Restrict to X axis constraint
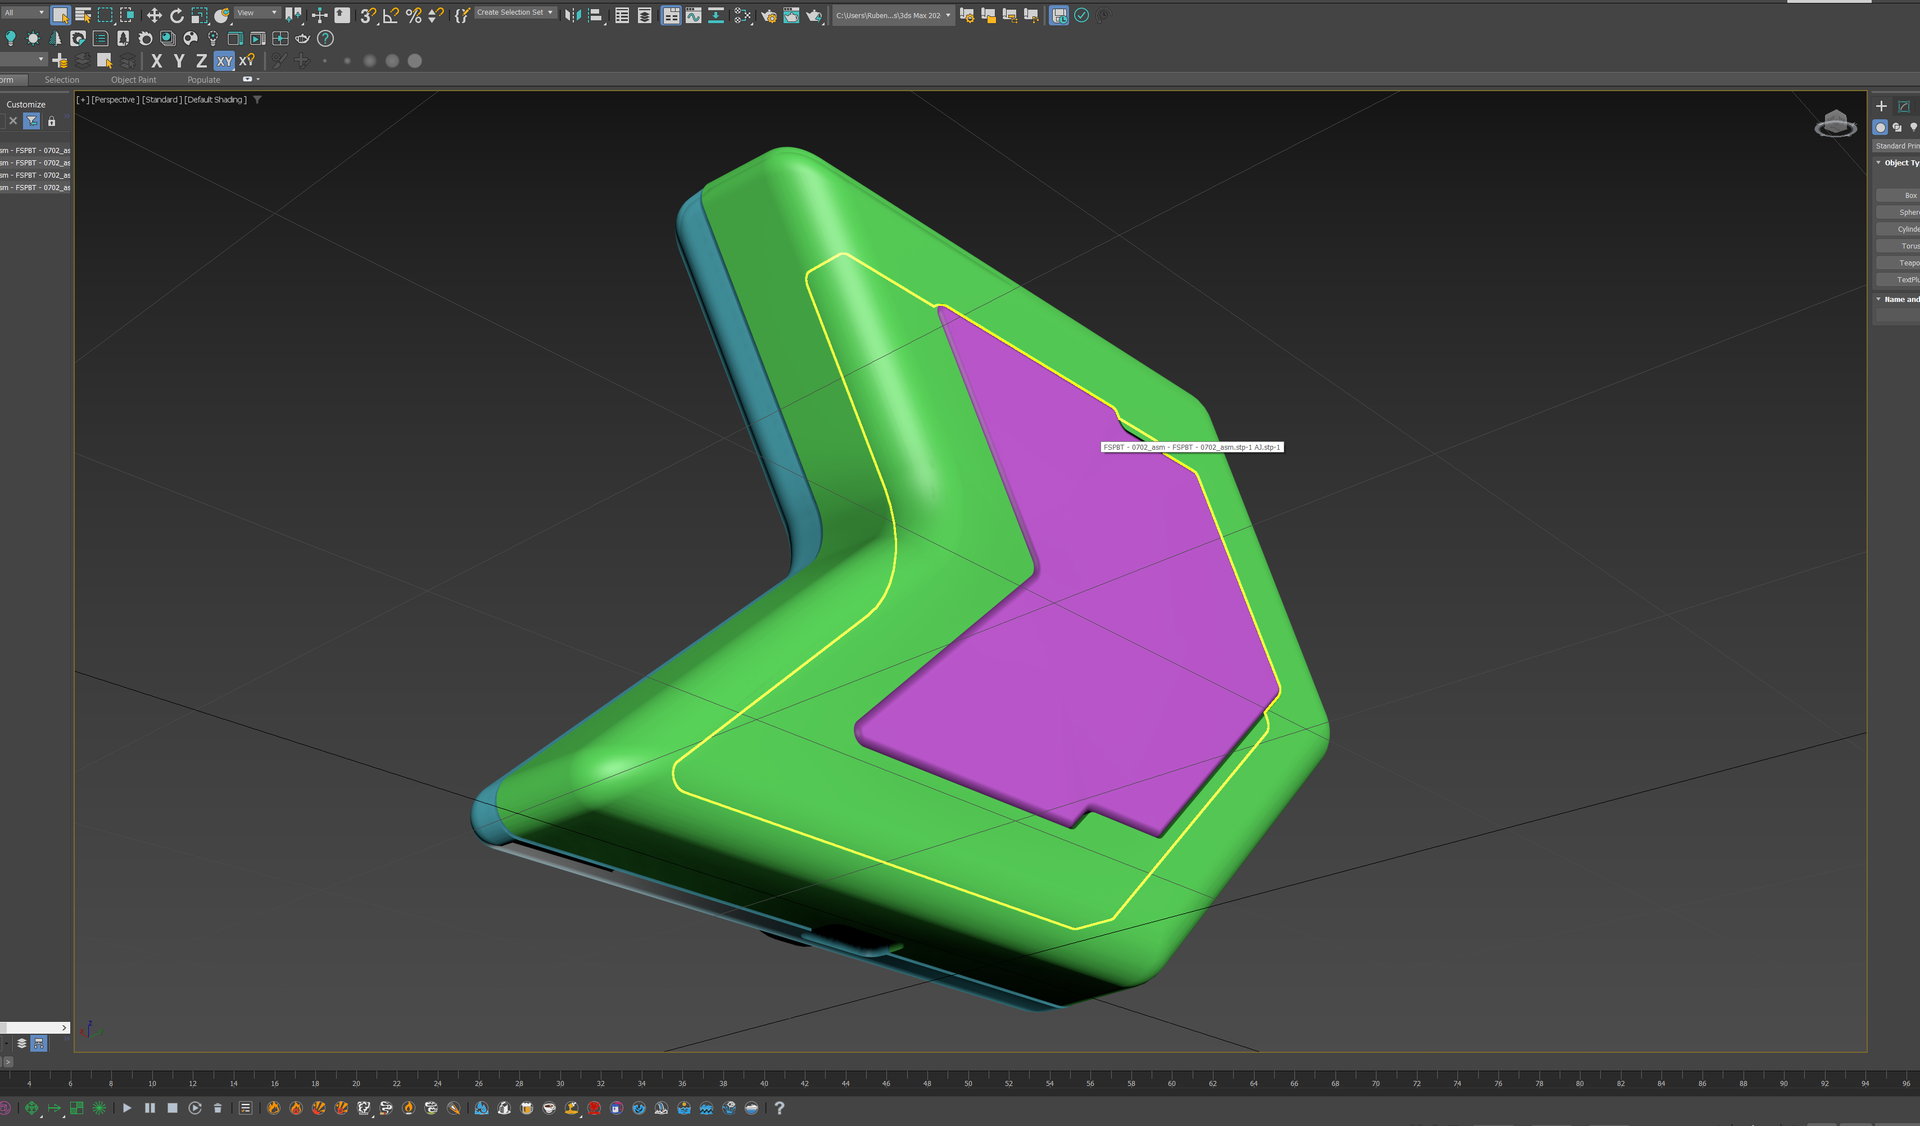Viewport: 1920px width, 1126px height. 156,61
